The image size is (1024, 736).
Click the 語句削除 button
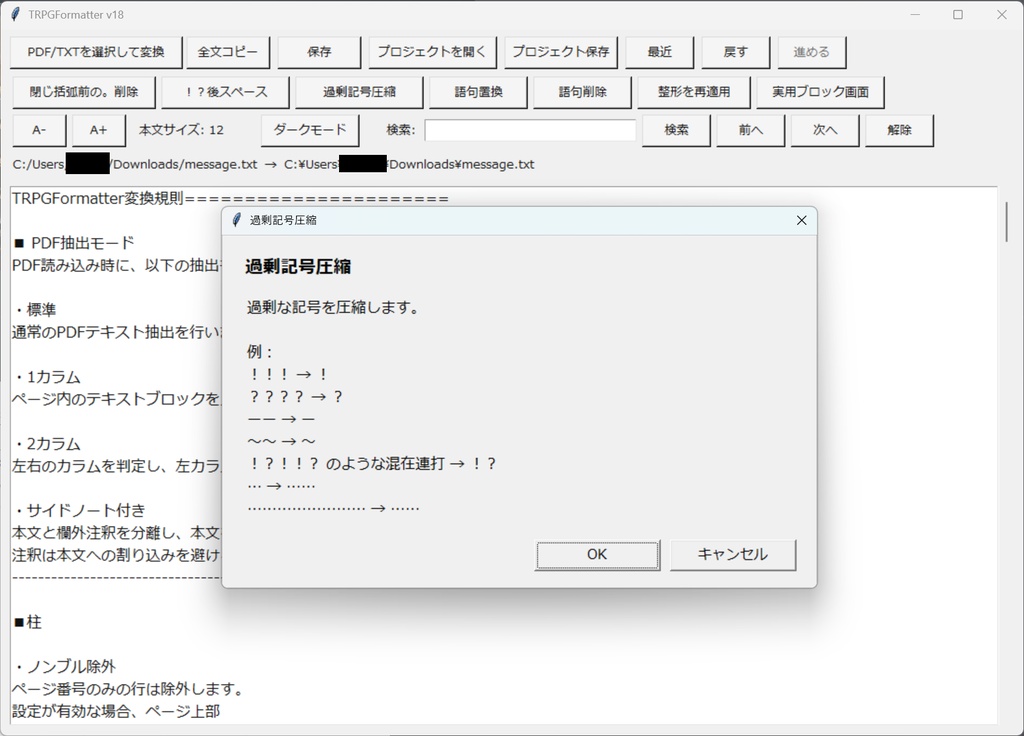click(583, 92)
